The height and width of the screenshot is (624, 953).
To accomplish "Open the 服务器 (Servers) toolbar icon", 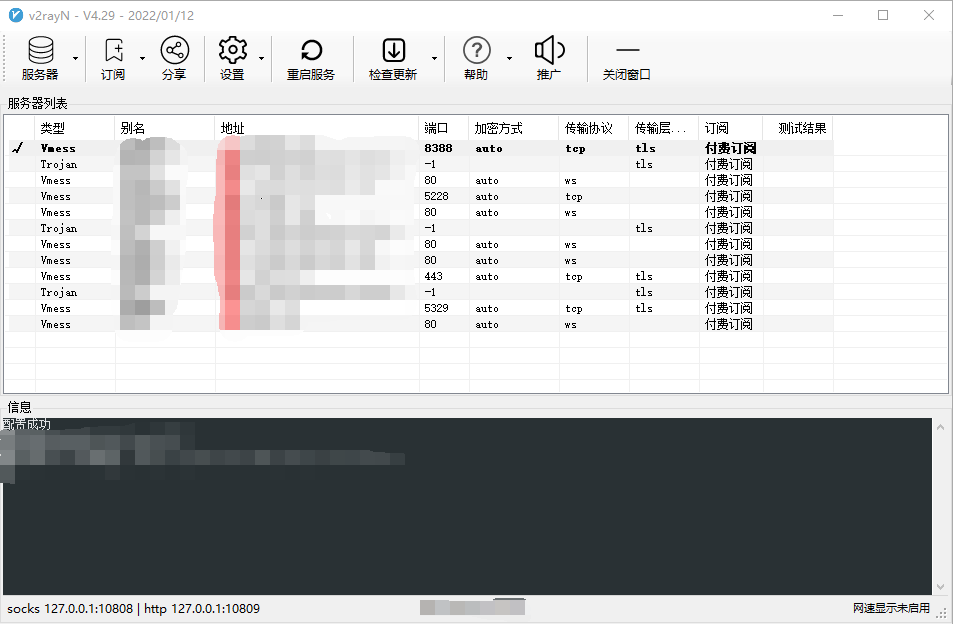I will coord(40,58).
